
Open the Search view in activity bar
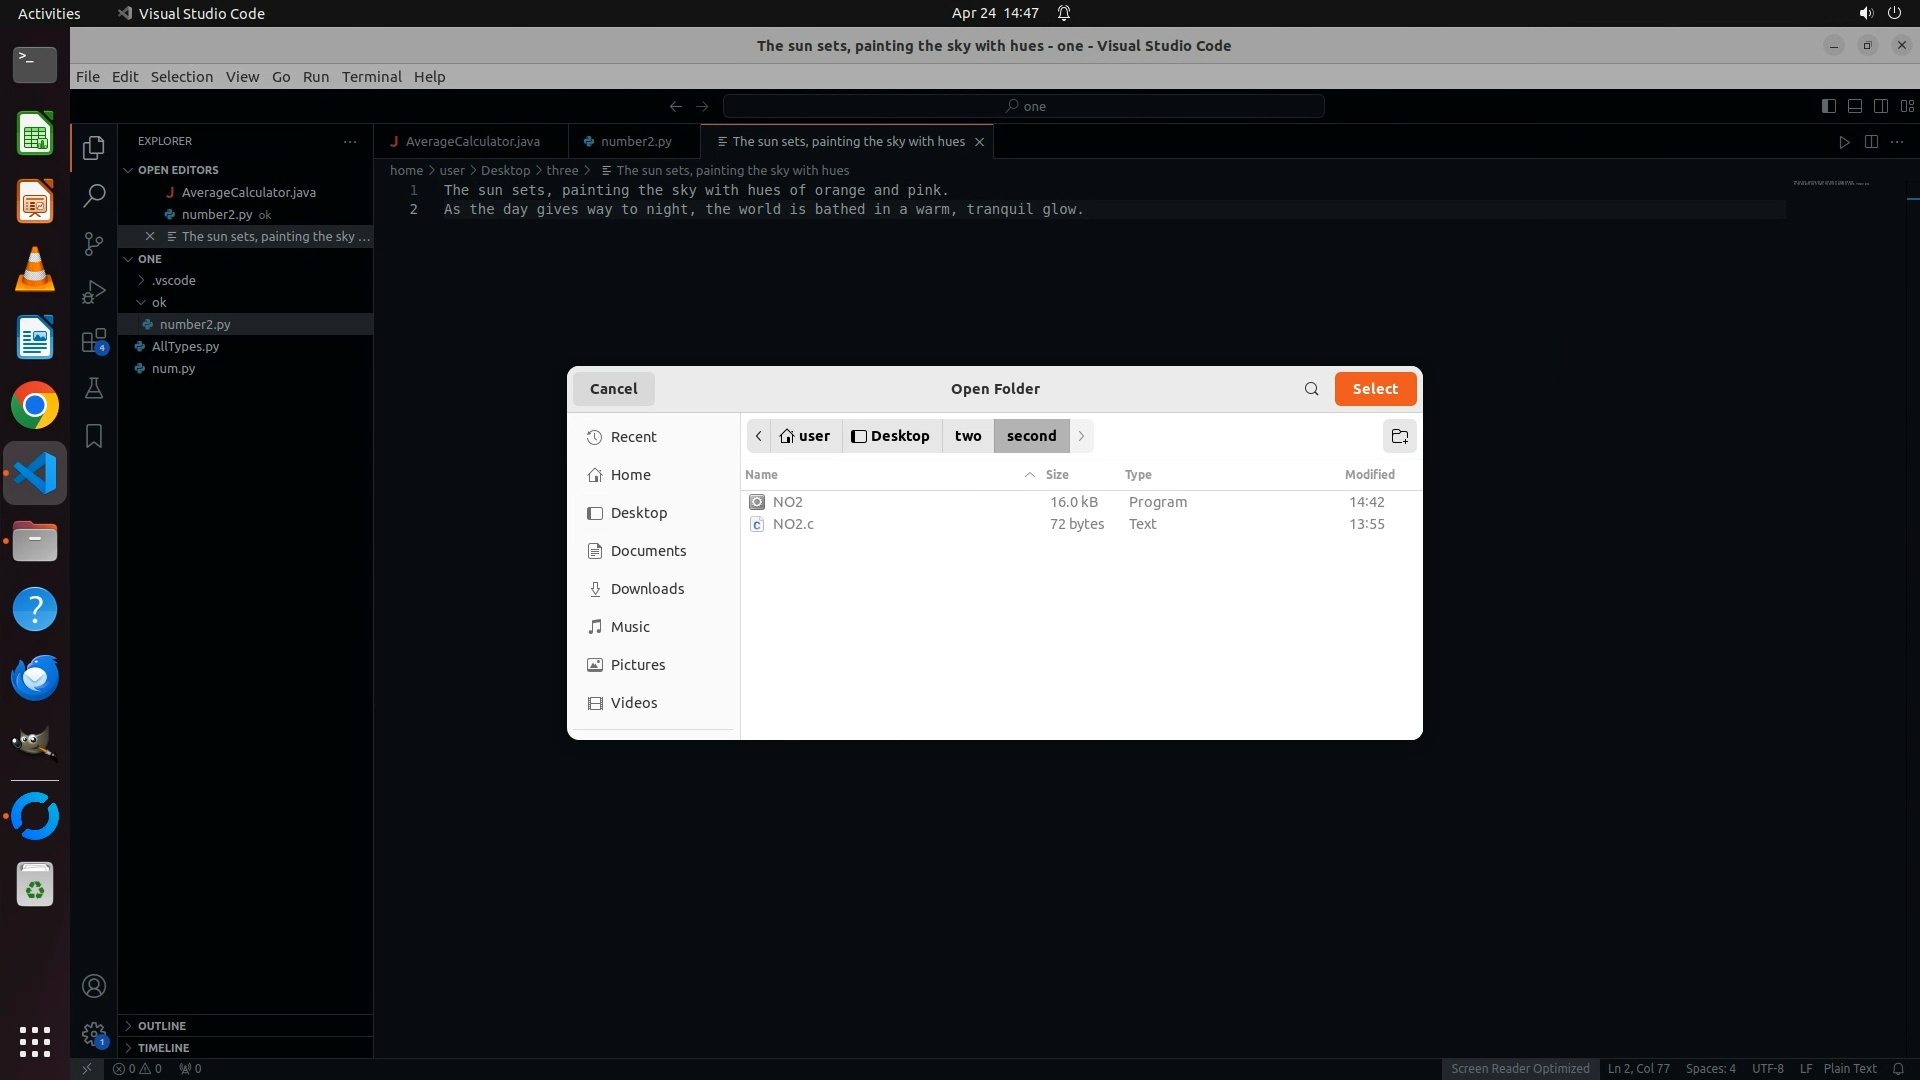pyautogui.click(x=94, y=195)
